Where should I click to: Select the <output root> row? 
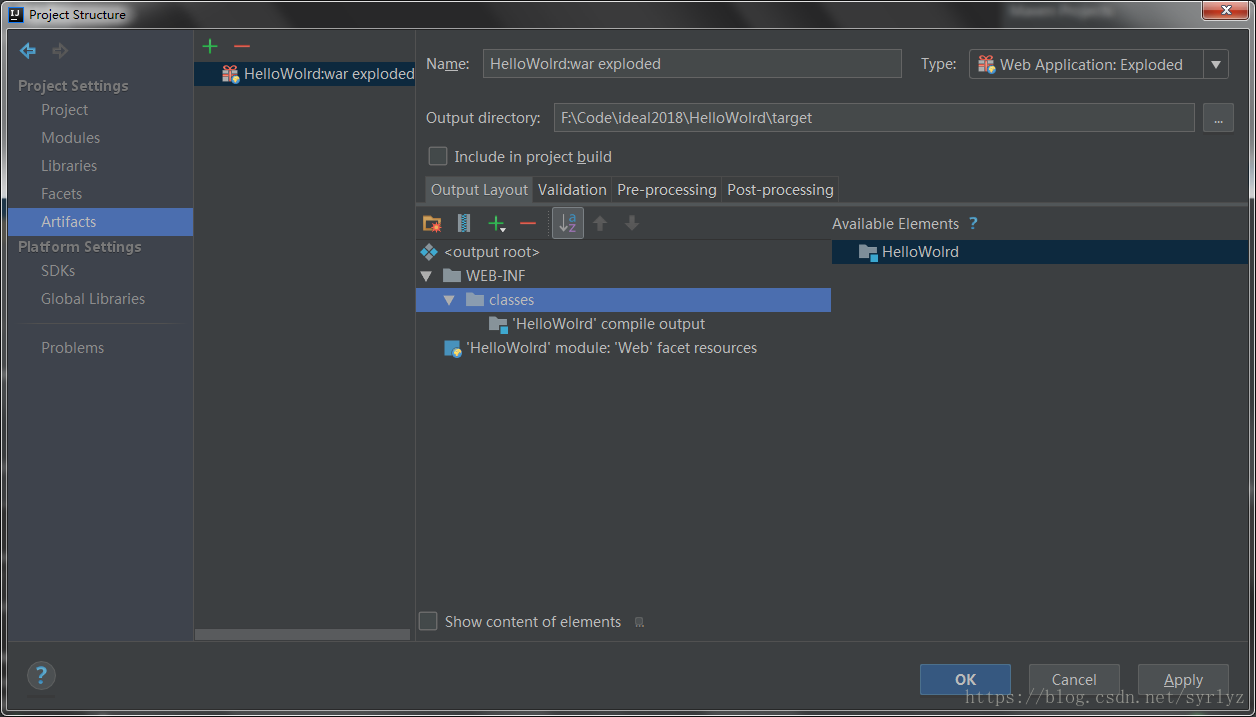(x=623, y=252)
